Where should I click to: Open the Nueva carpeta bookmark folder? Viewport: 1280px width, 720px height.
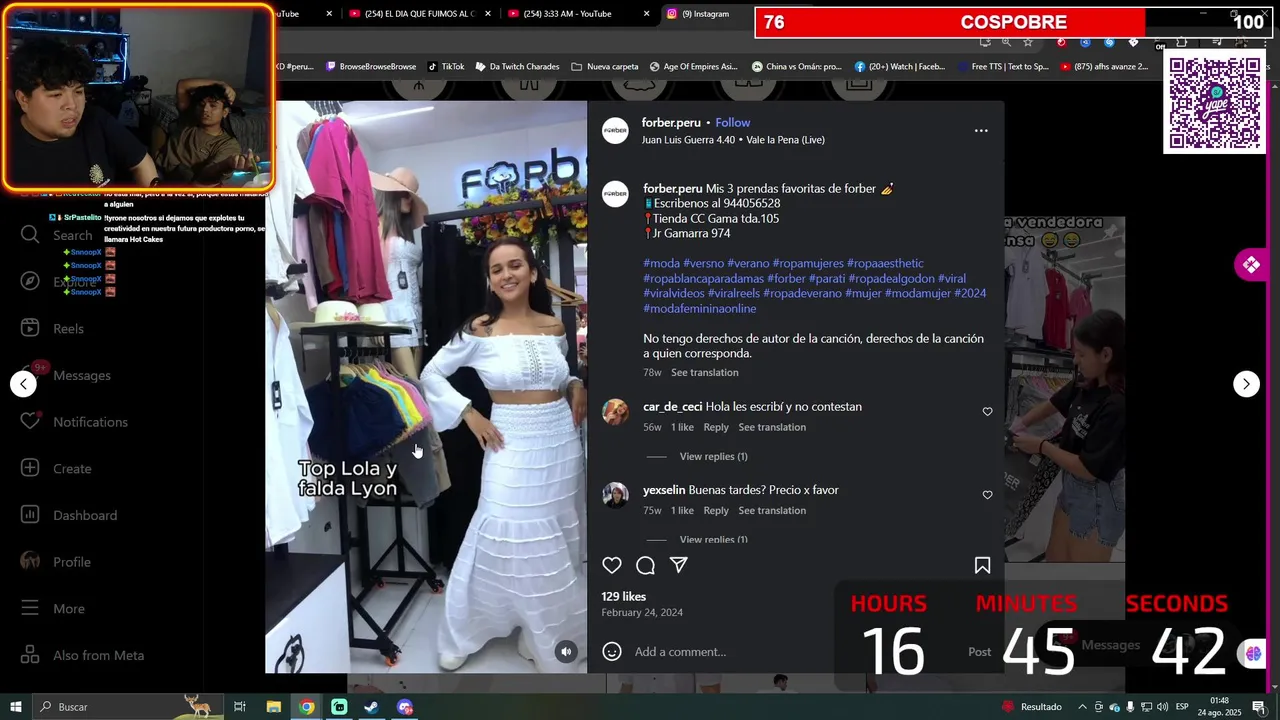click(605, 66)
